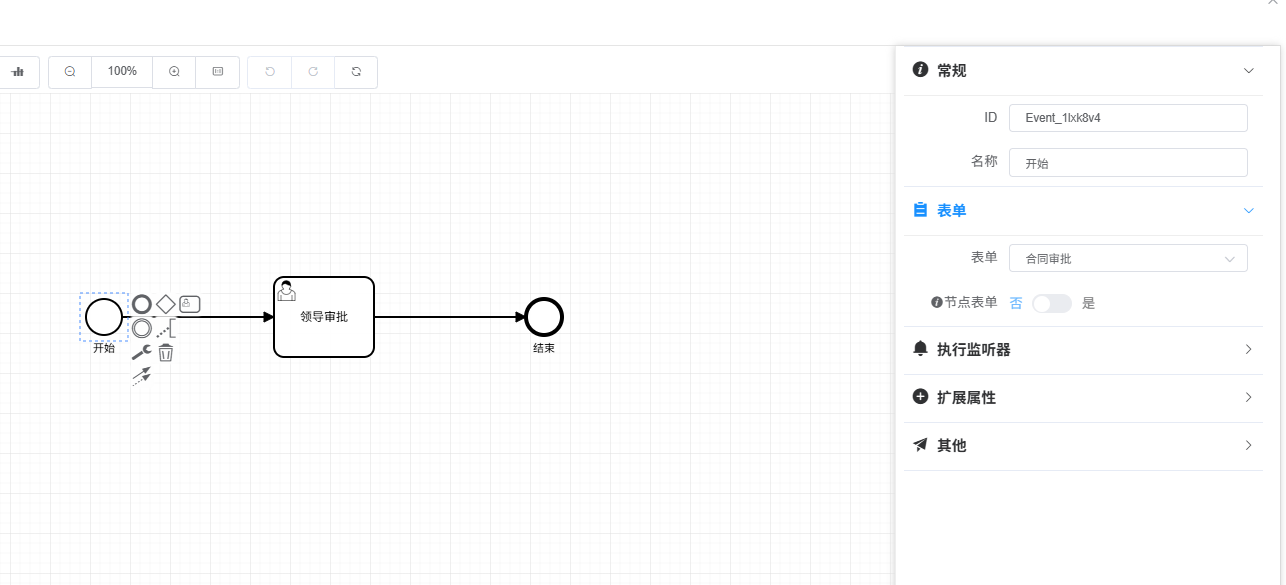The height and width of the screenshot is (585, 1286).
Task: Append a gateway diamond from context pad
Action: pyautogui.click(x=166, y=304)
